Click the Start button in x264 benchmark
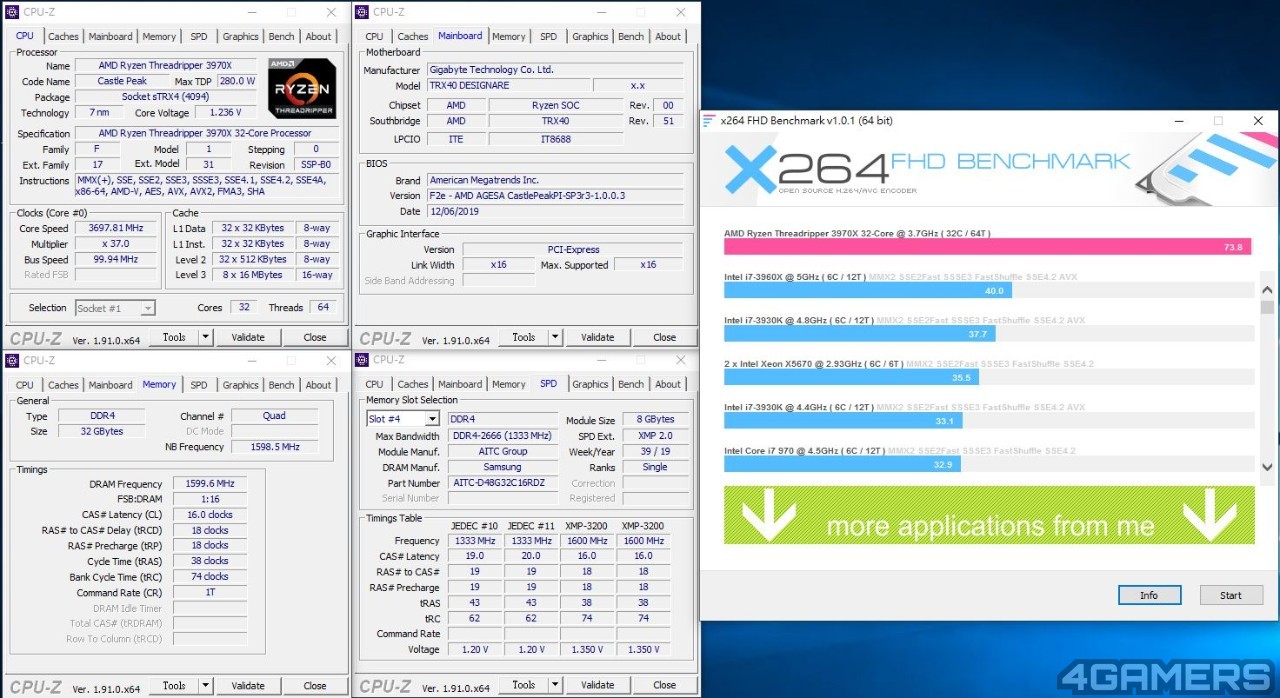The image size is (1280, 698). (1231, 595)
